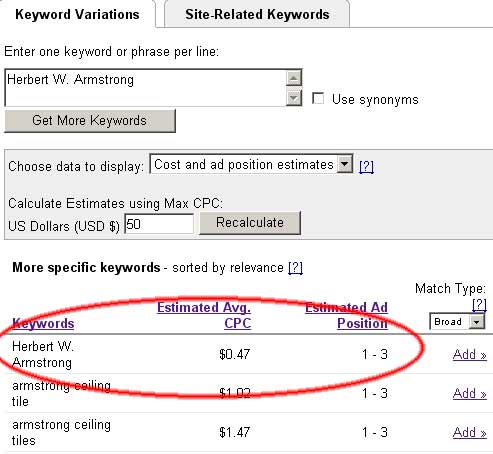Sort by Estimated Ad Position column

(346, 315)
